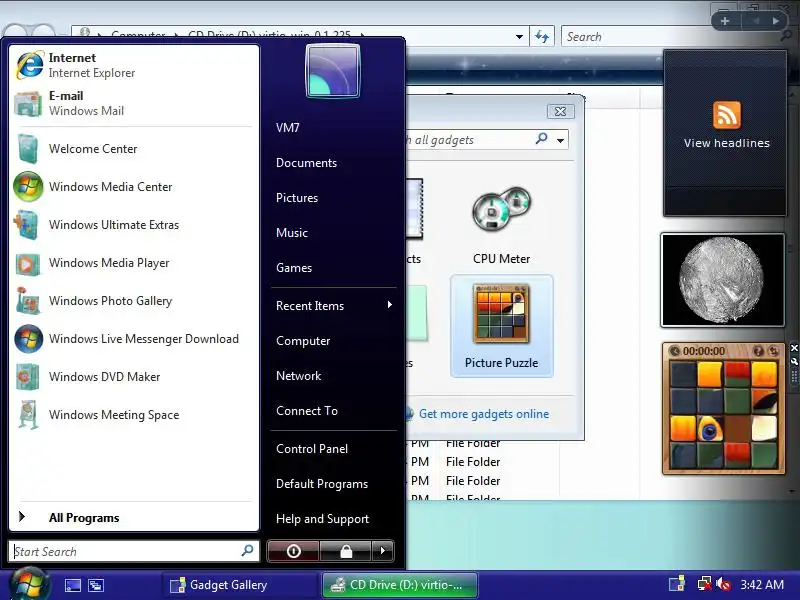Open Control Panel from Start menu
This screenshot has height=600, width=800.
click(312, 449)
